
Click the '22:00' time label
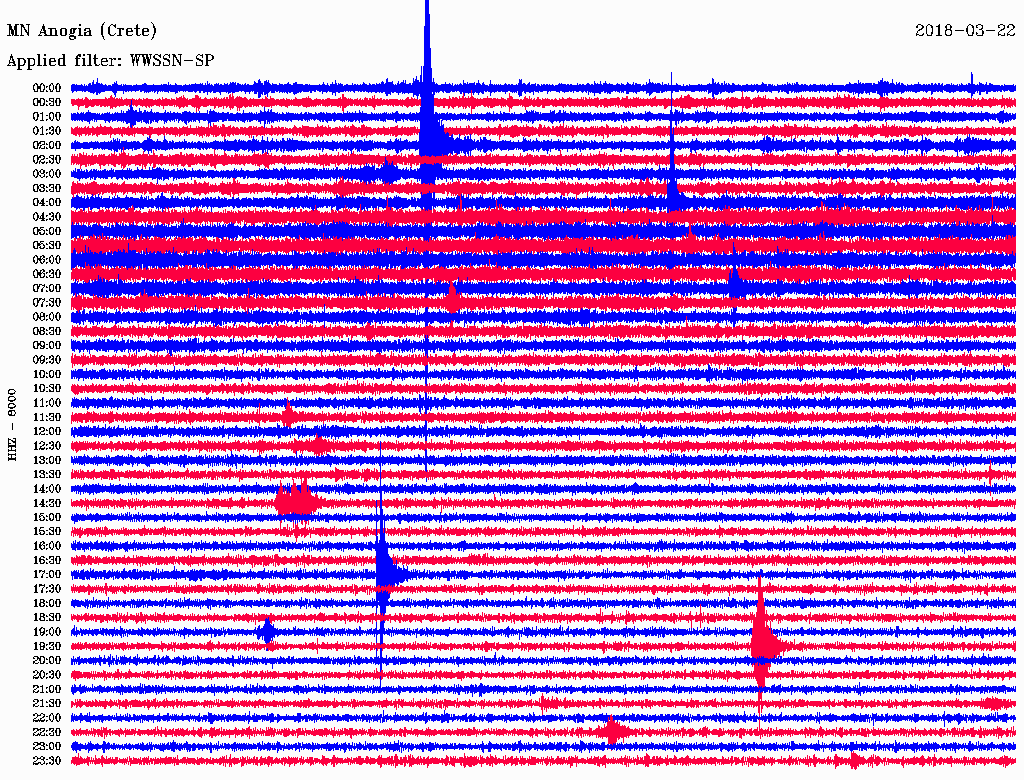46,718
